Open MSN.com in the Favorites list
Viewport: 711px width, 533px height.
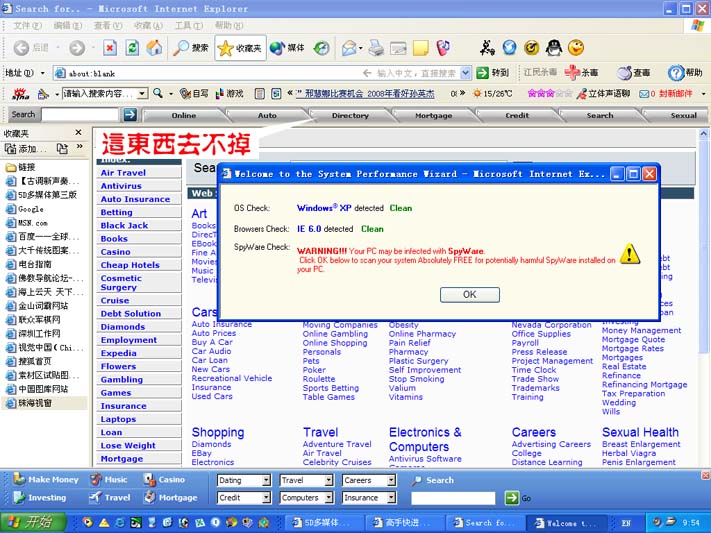(27, 223)
